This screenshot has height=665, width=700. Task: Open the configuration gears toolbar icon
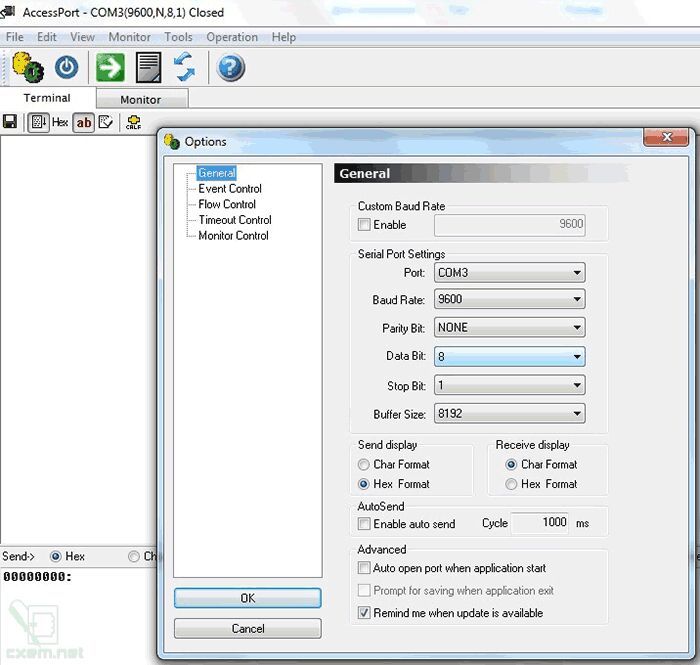[28, 67]
